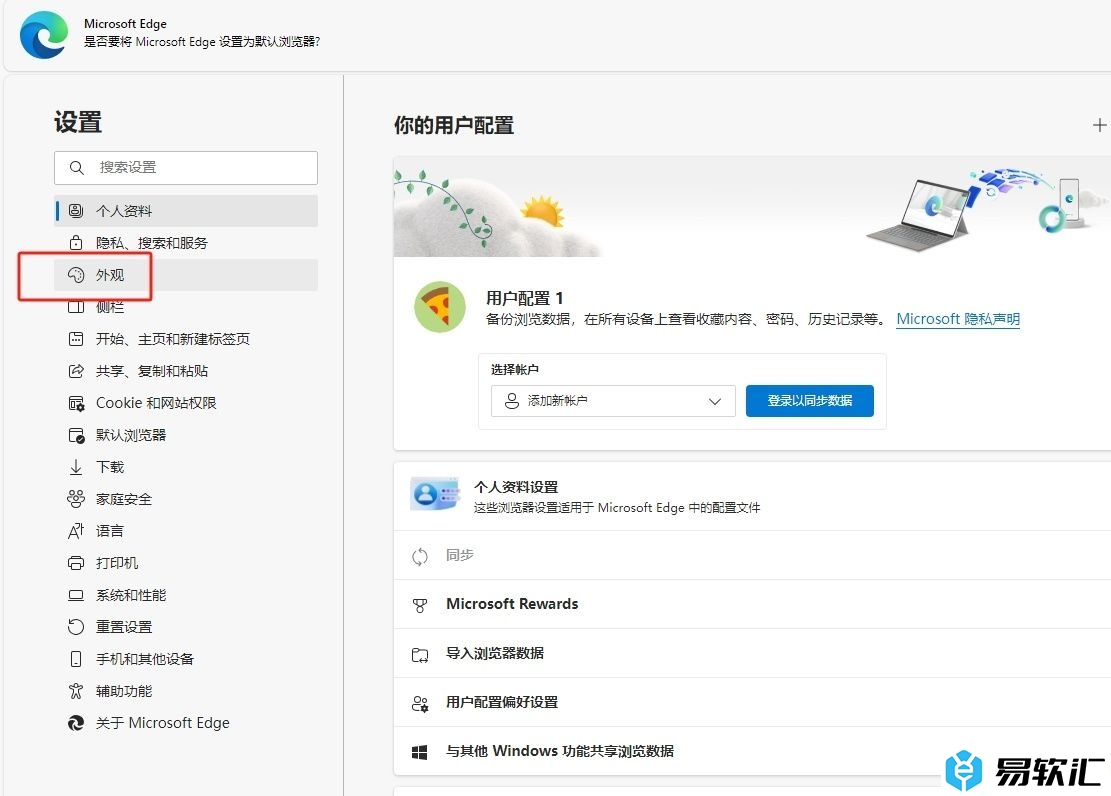Click the people-gear icon for 用户配置偏好设置
This screenshot has width=1111, height=796.
(x=420, y=703)
